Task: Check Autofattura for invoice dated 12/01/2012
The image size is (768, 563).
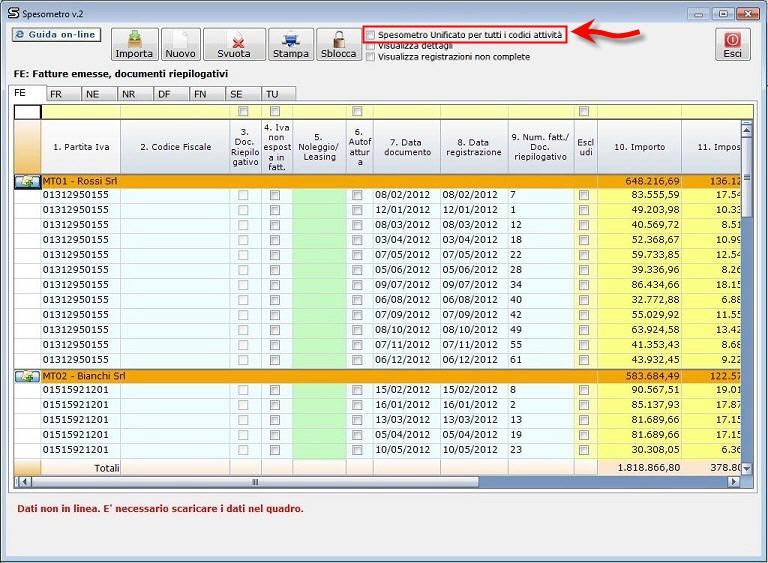Action: [357, 210]
